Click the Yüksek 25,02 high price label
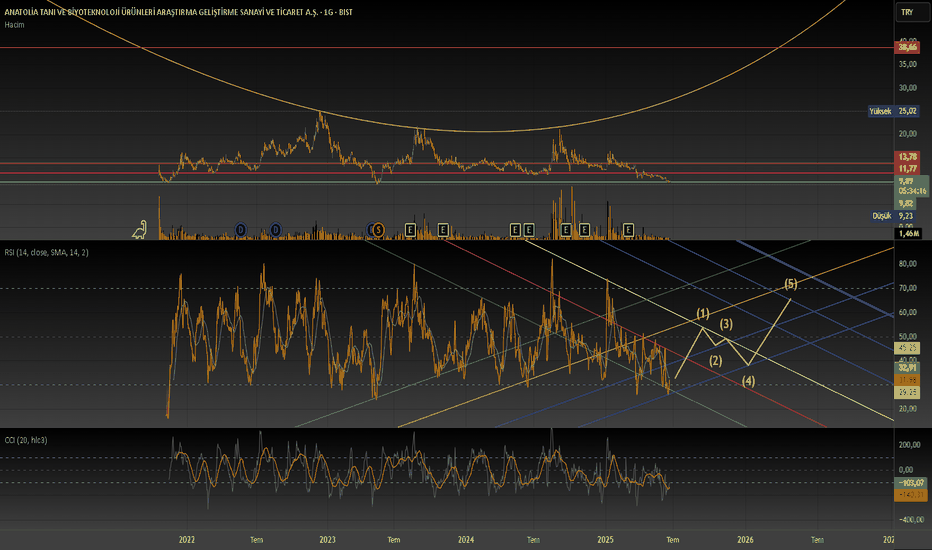932x550 pixels. 893,111
